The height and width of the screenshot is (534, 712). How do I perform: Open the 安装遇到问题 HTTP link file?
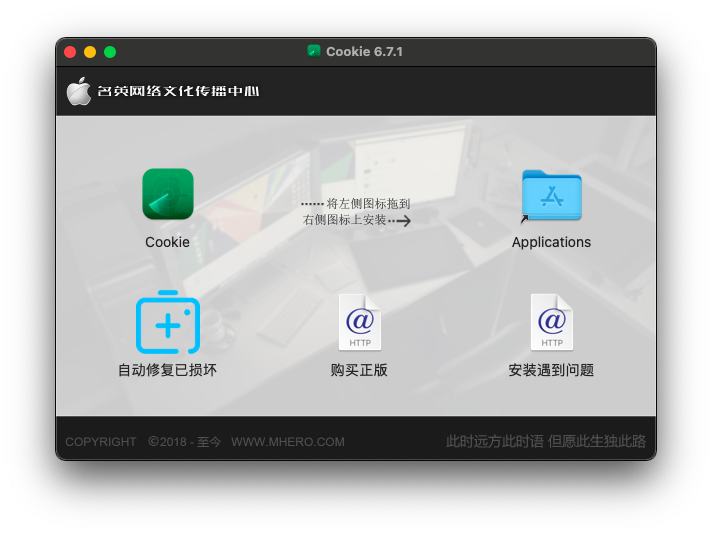551,322
